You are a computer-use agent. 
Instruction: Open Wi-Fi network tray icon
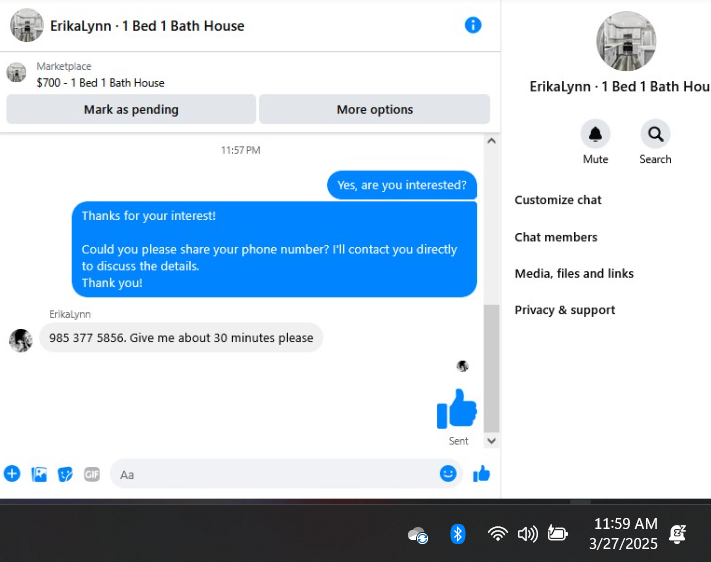pyautogui.click(x=497, y=533)
